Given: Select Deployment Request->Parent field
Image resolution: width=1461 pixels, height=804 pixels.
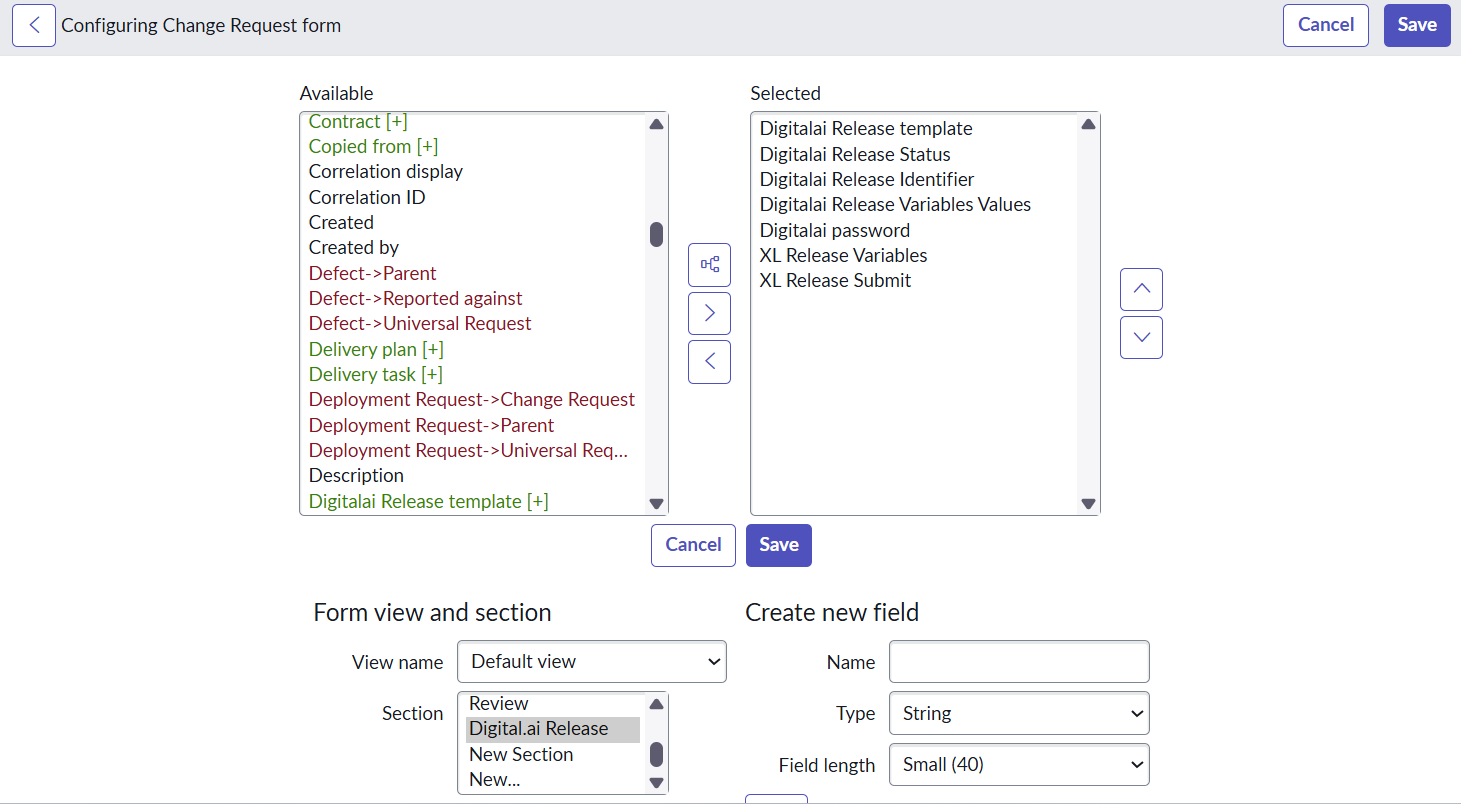Looking at the screenshot, I should (x=431, y=425).
